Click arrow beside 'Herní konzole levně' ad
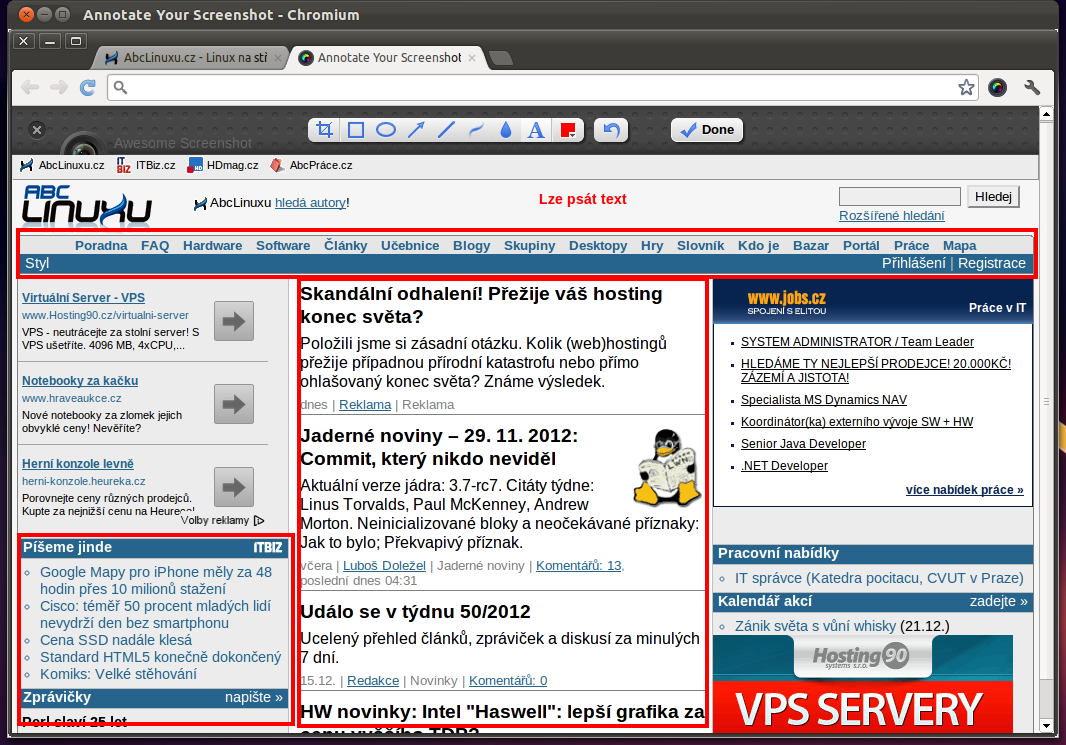 click(x=234, y=487)
